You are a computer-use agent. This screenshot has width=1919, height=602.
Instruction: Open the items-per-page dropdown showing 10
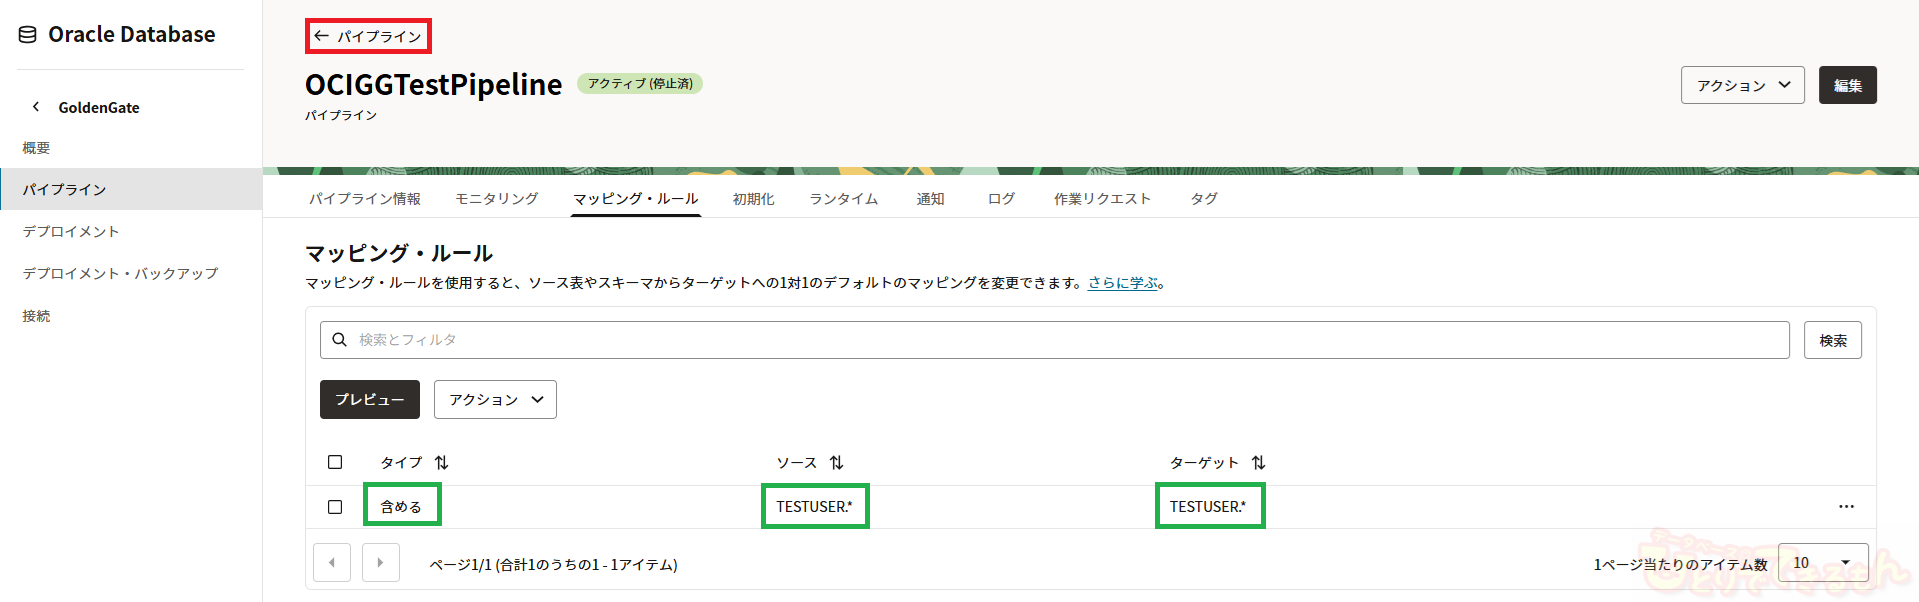click(x=1823, y=563)
